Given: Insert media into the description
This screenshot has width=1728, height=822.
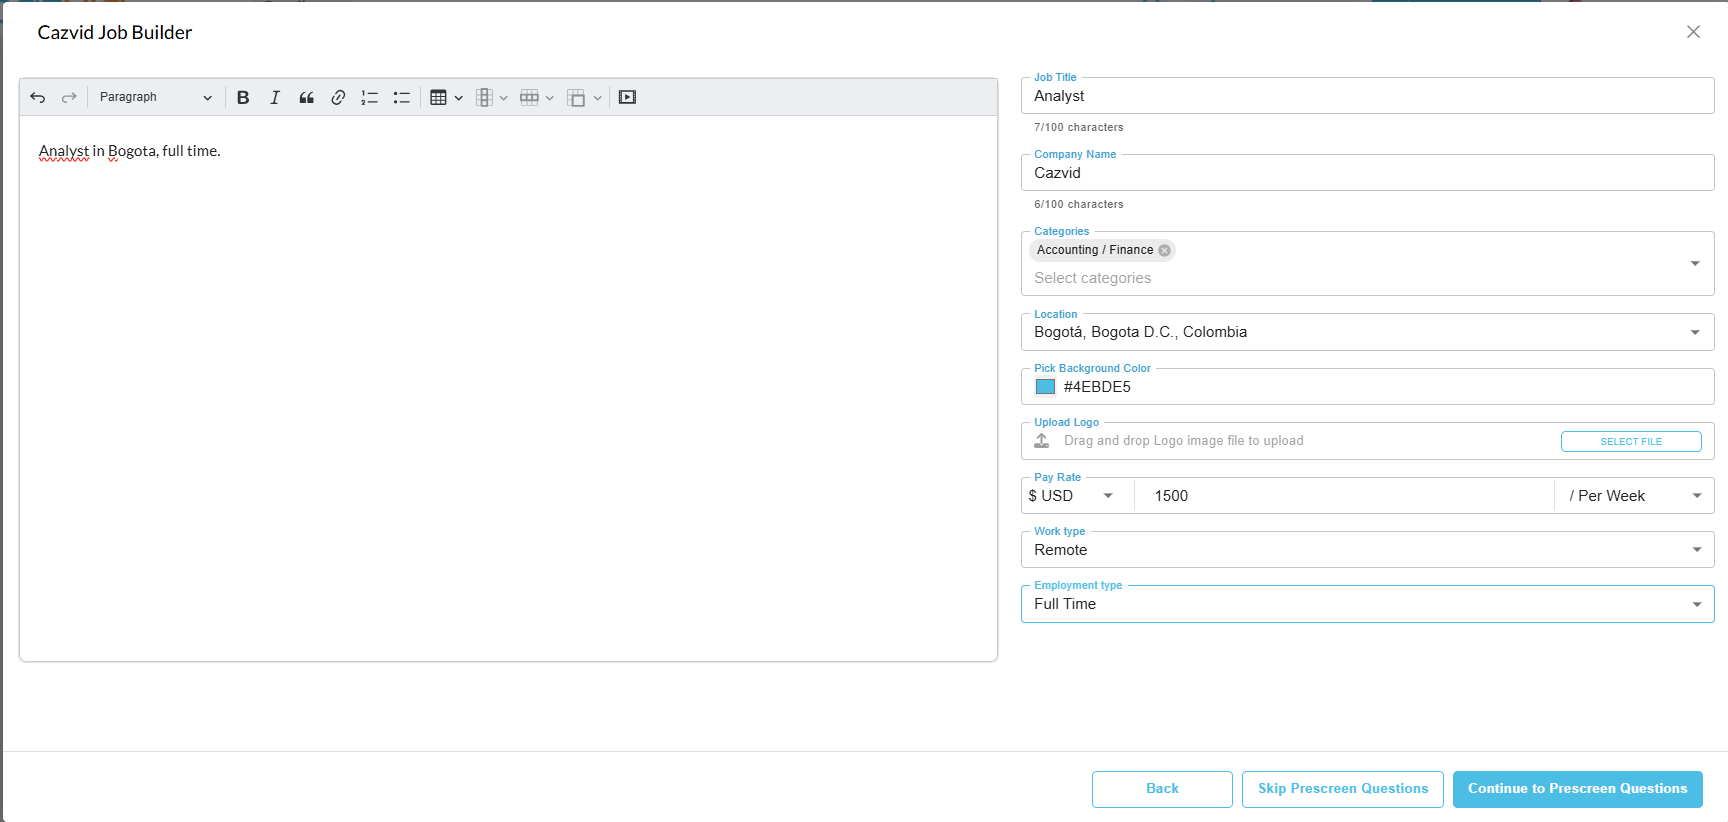Looking at the screenshot, I should [x=627, y=97].
